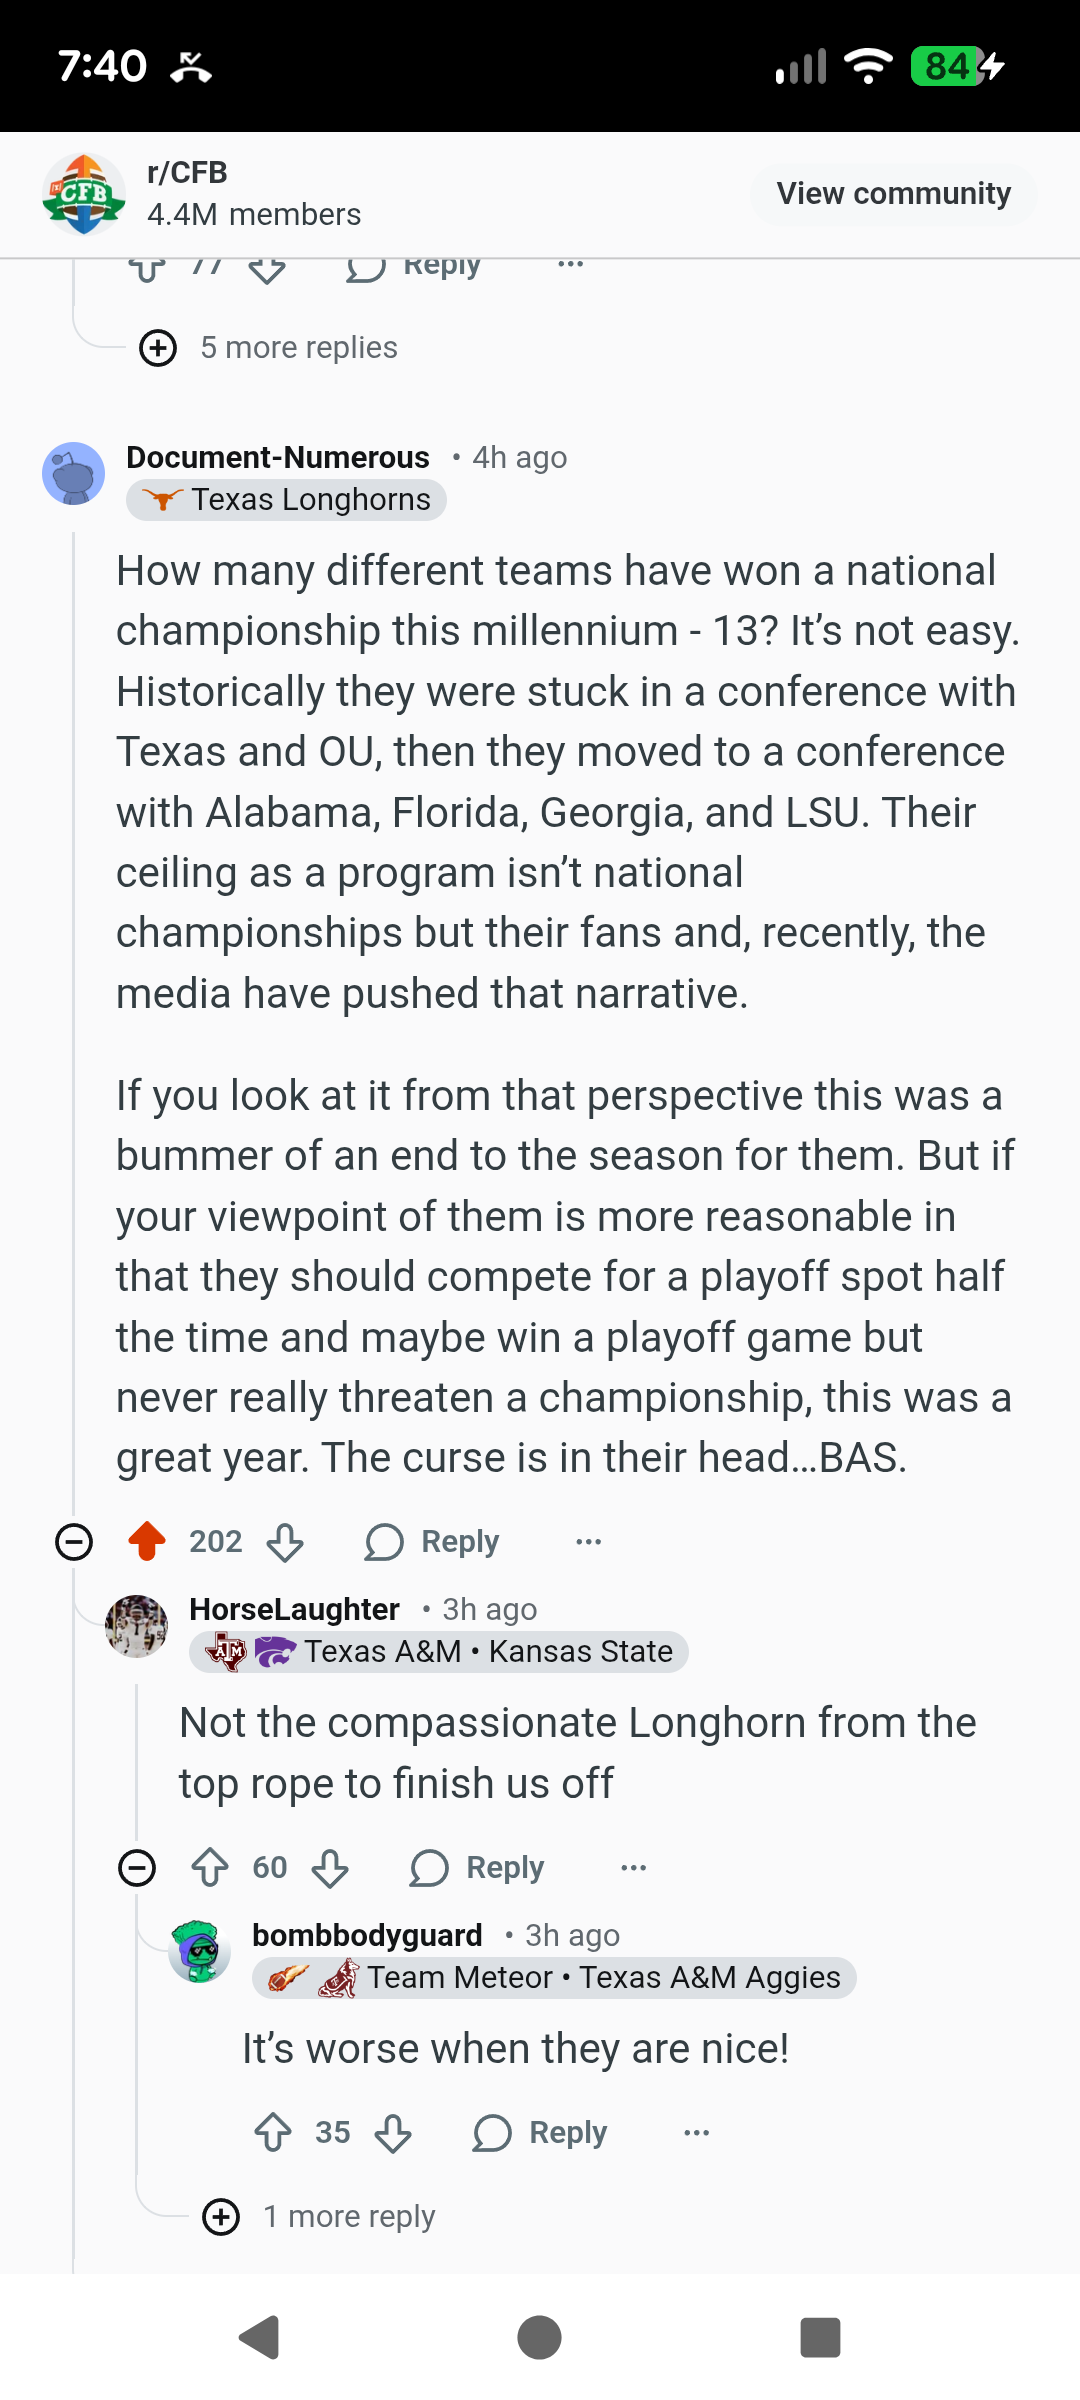Reply to Document-Numerous's comment
1080x2400 pixels.
point(432,1541)
